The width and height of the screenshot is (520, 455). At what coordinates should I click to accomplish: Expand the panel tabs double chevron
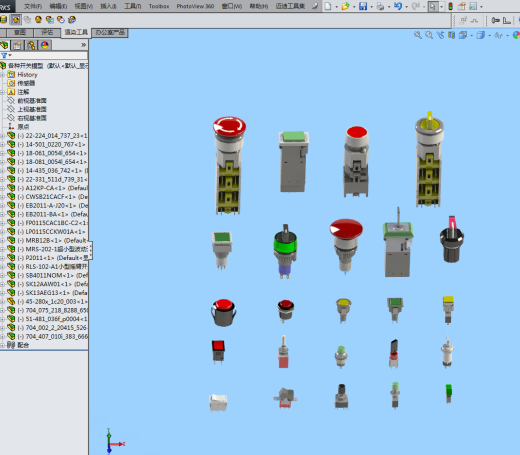(x=84, y=45)
